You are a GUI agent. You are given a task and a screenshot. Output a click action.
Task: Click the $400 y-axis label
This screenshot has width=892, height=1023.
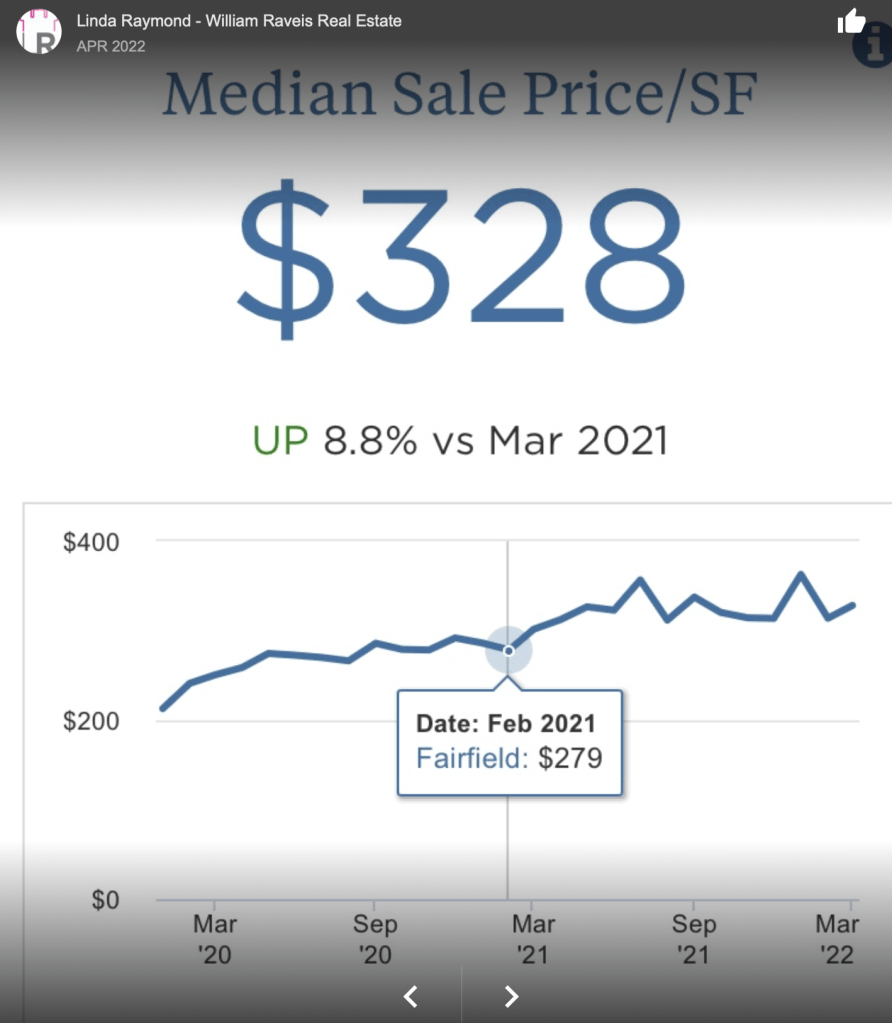91,542
